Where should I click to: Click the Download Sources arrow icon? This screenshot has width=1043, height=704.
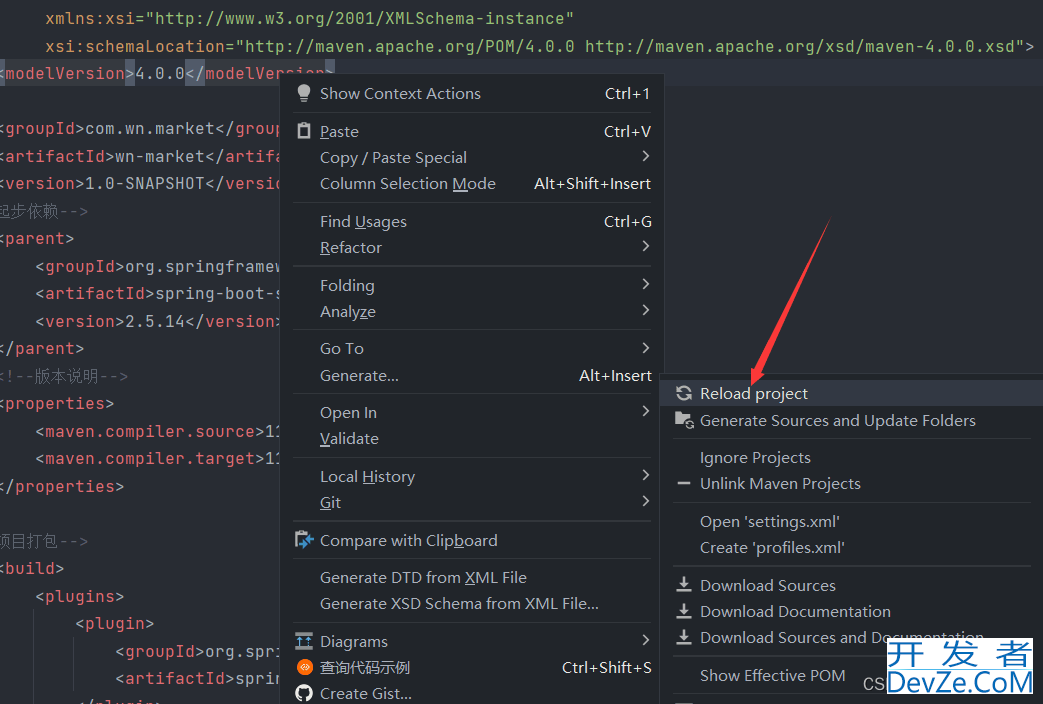pyautogui.click(x=684, y=585)
